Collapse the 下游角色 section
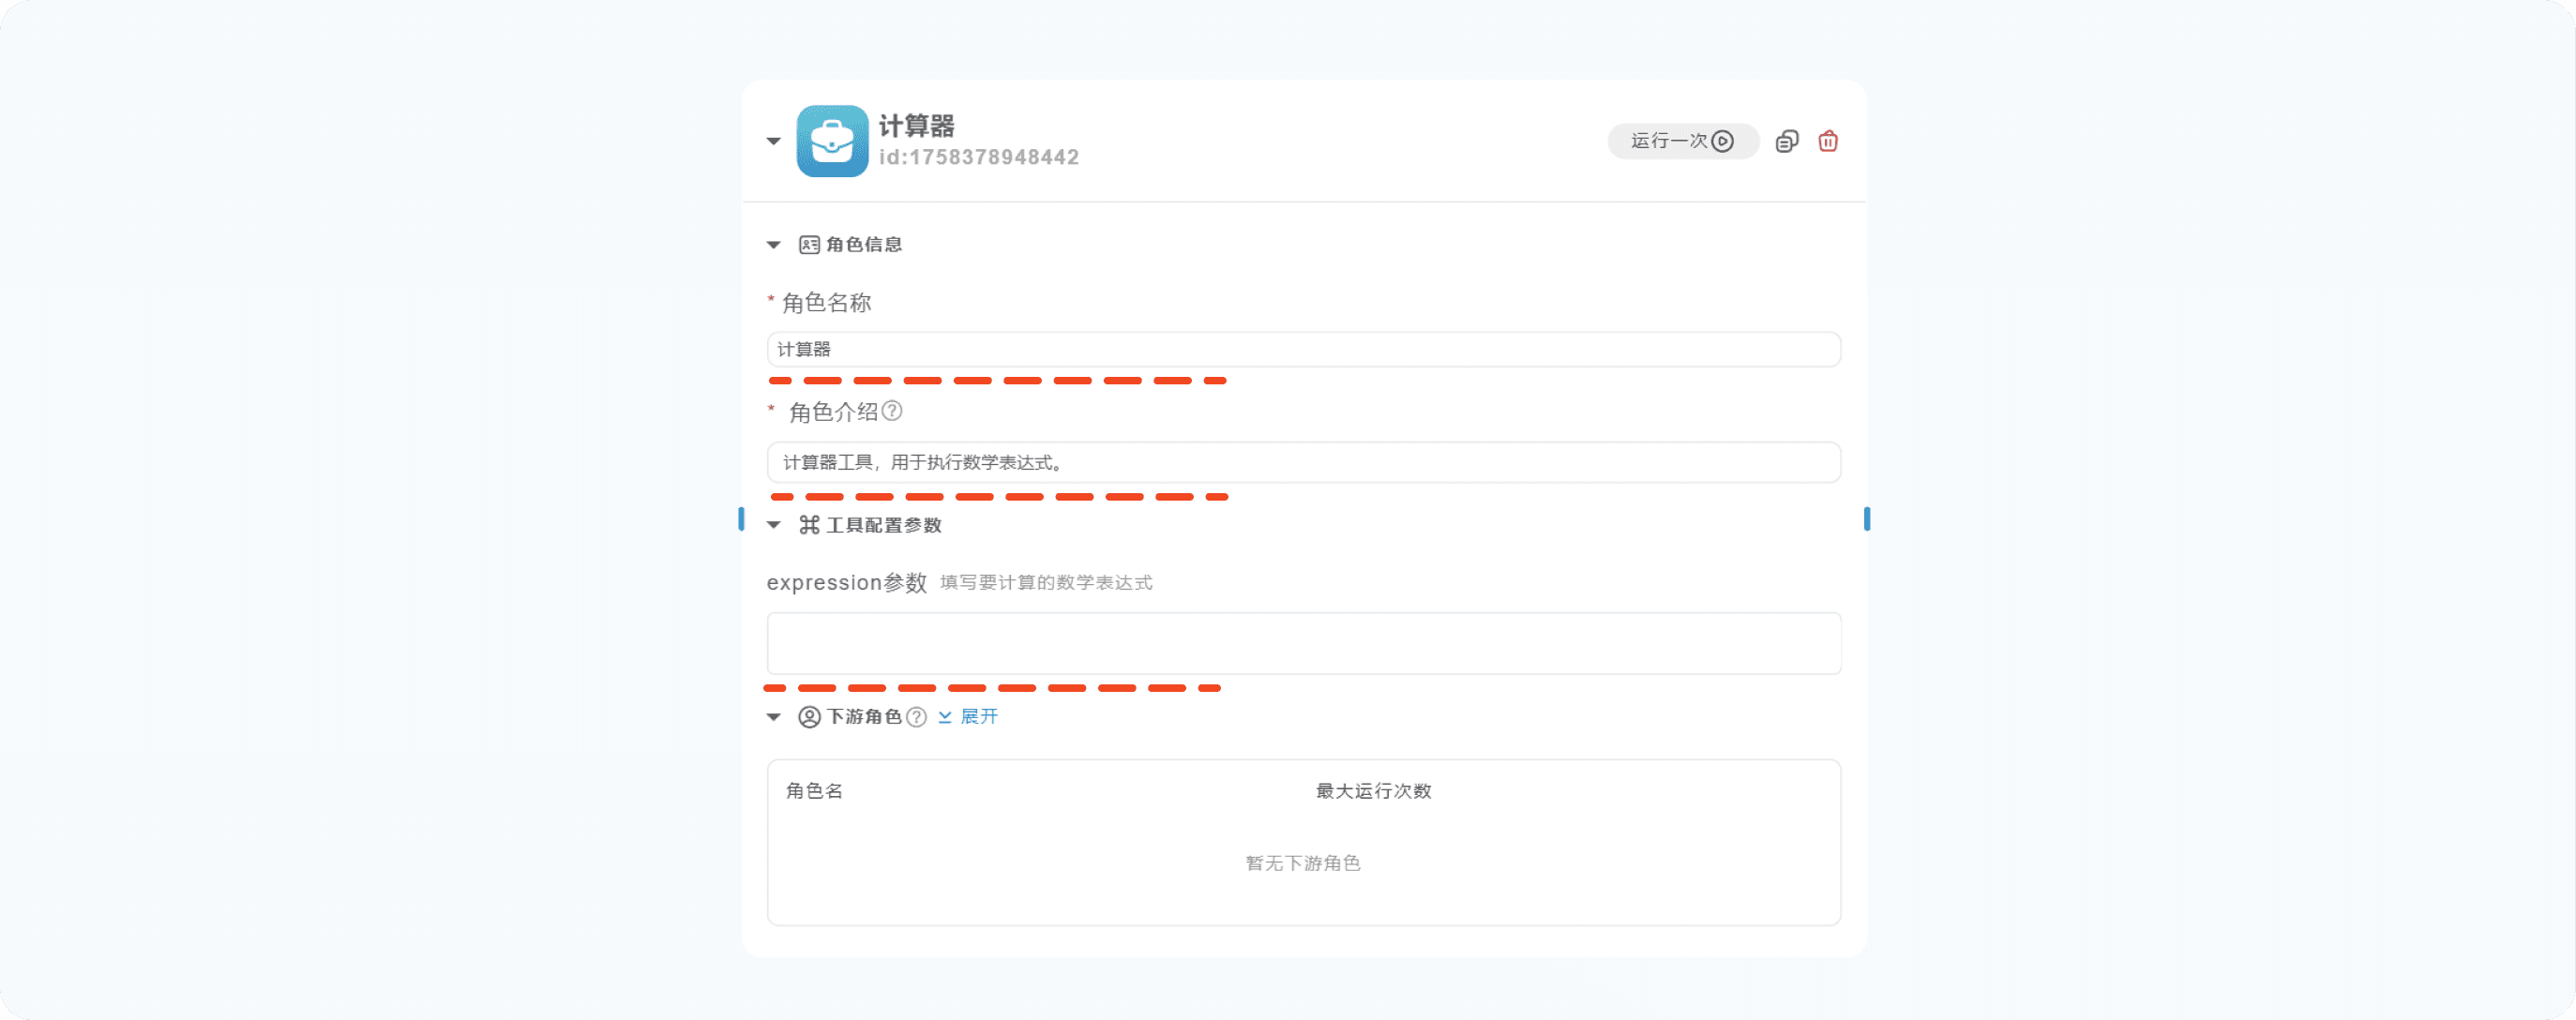 [773, 717]
